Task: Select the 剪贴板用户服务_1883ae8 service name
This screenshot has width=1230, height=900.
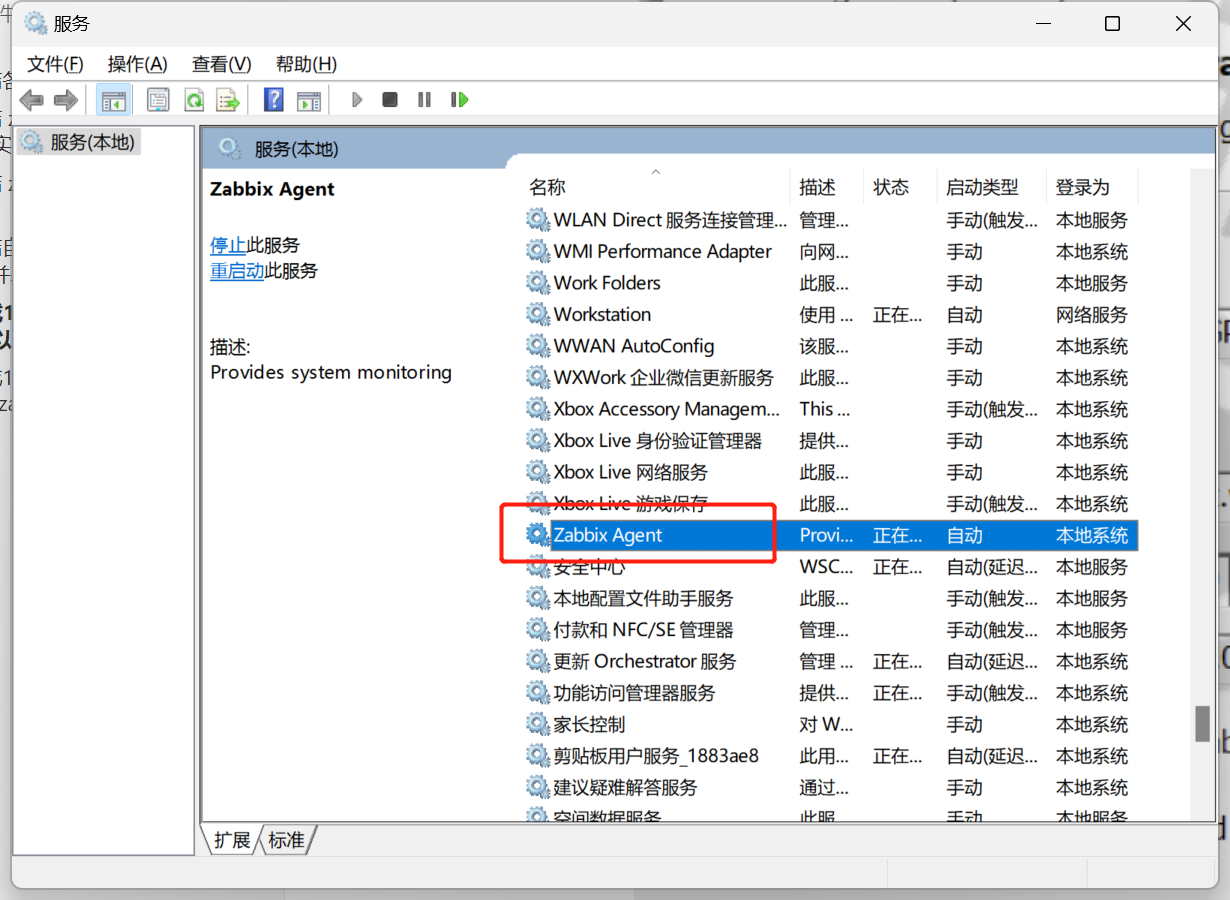Action: click(657, 756)
